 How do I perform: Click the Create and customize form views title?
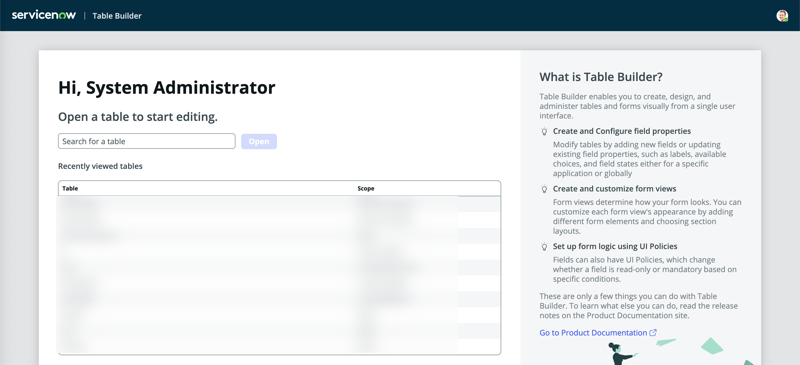click(614, 189)
